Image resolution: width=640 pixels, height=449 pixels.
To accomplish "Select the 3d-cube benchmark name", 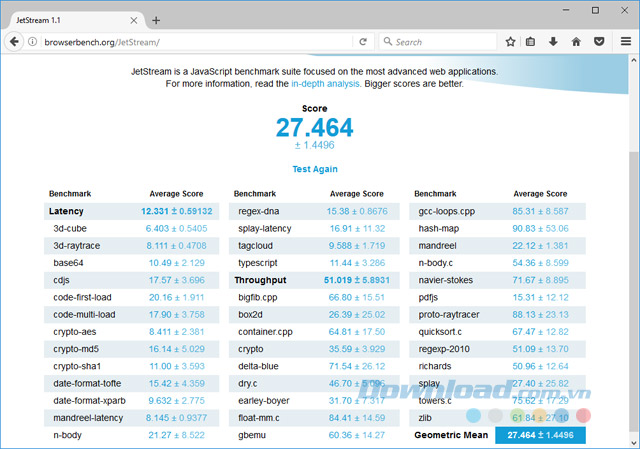I will pos(70,228).
